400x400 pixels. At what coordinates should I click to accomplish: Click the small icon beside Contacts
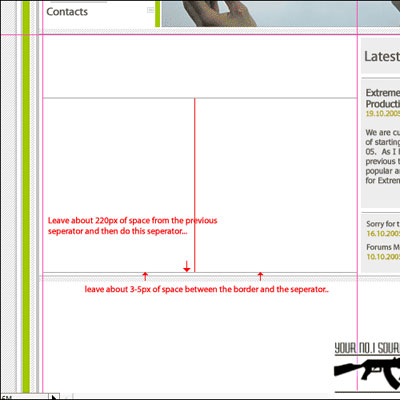[x=151, y=10]
